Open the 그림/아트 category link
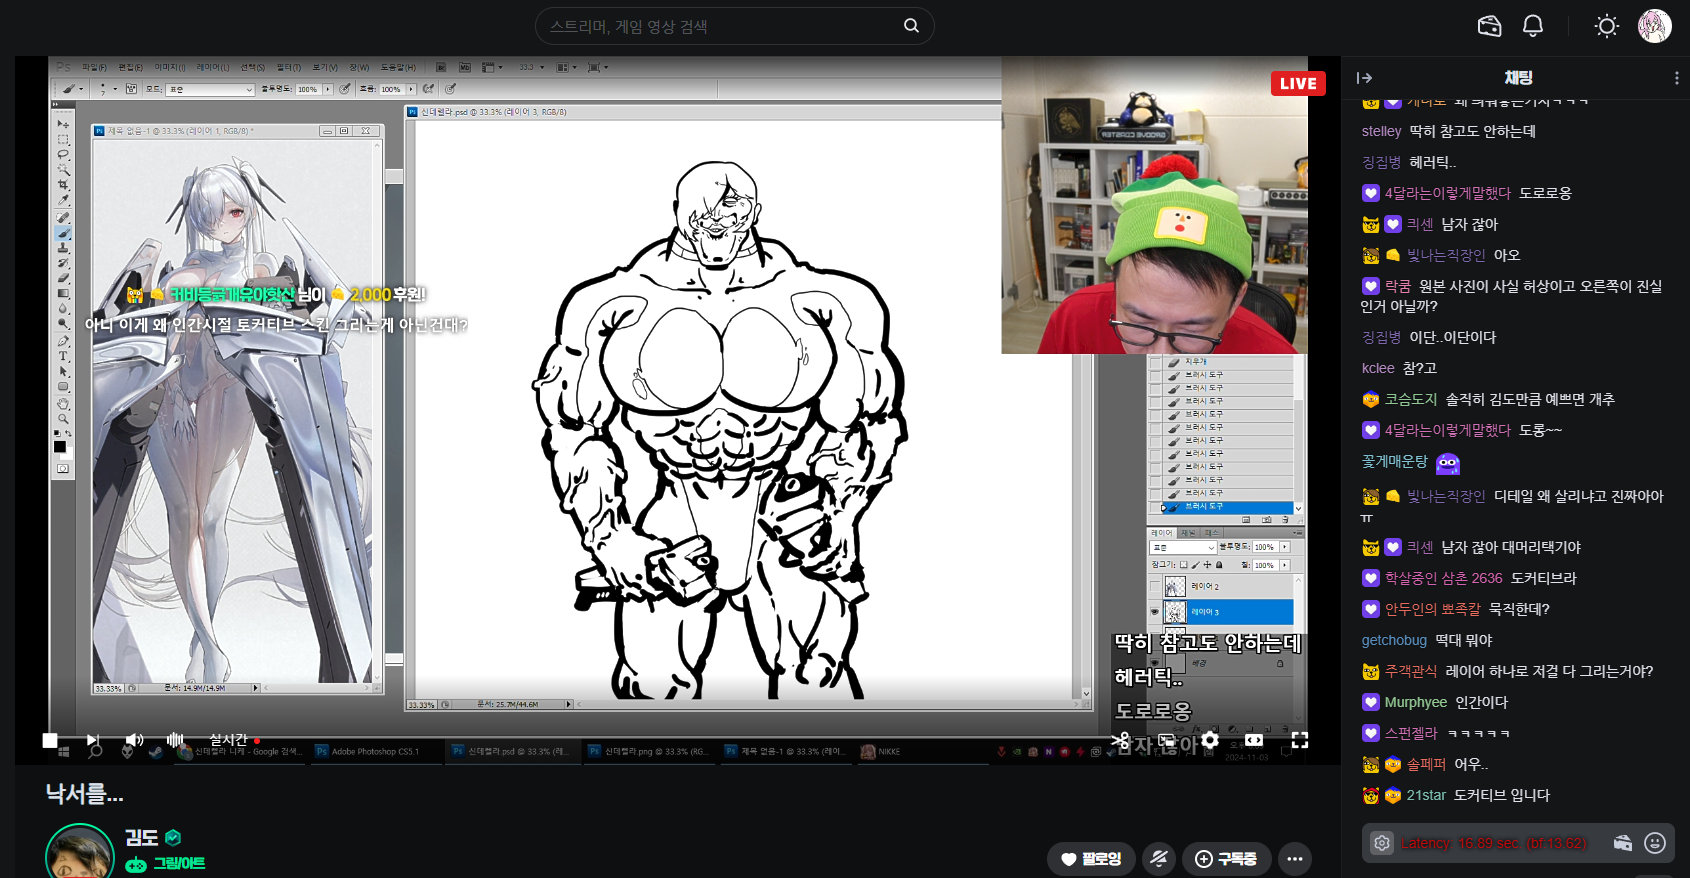The height and width of the screenshot is (878, 1690). pos(178,863)
